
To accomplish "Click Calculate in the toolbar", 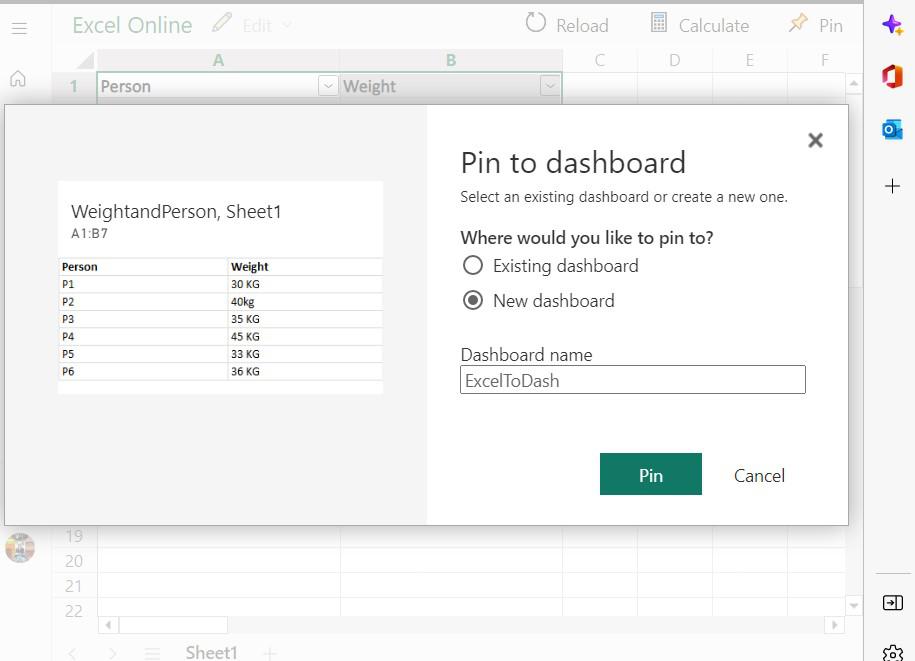I will pos(700,25).
